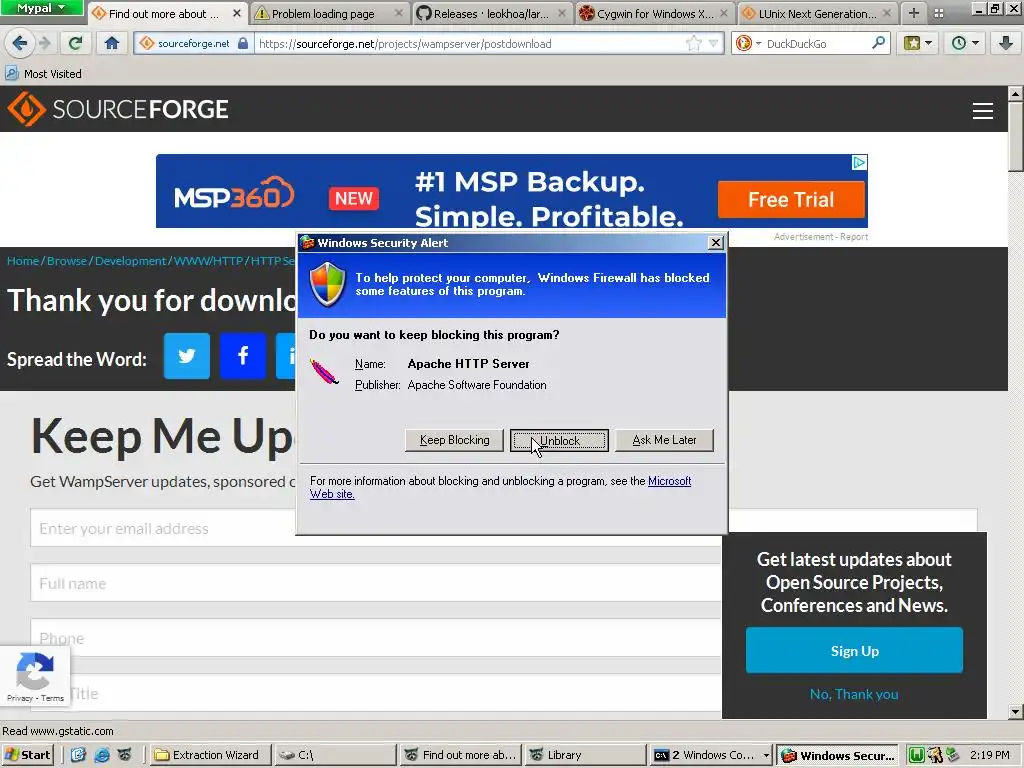This screenshot has width=1024, height=768.
Task: Open history clock toolbar dropdown
Action: pos(965,44)
